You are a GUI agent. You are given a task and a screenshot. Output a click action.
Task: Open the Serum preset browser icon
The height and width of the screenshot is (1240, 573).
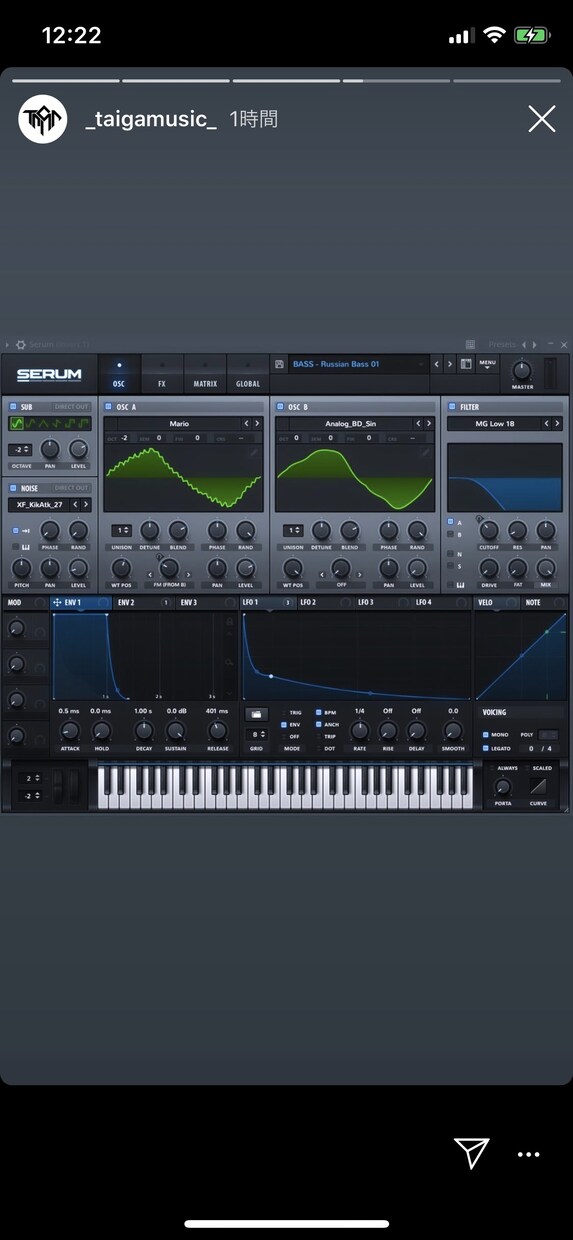pos(466,365)
